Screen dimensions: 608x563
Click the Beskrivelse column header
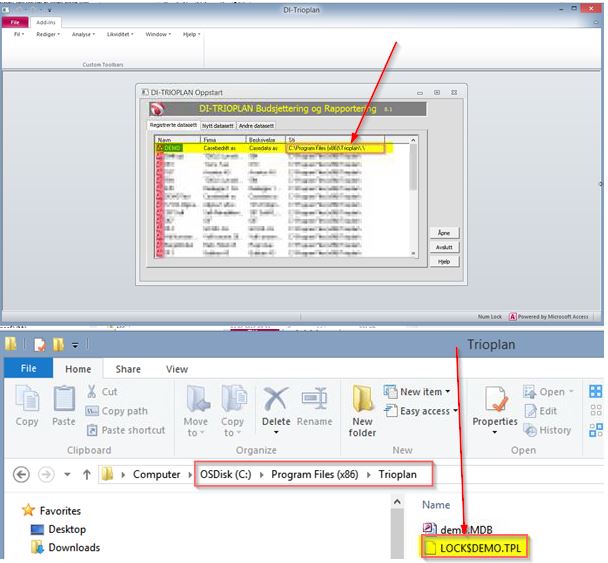266,140
